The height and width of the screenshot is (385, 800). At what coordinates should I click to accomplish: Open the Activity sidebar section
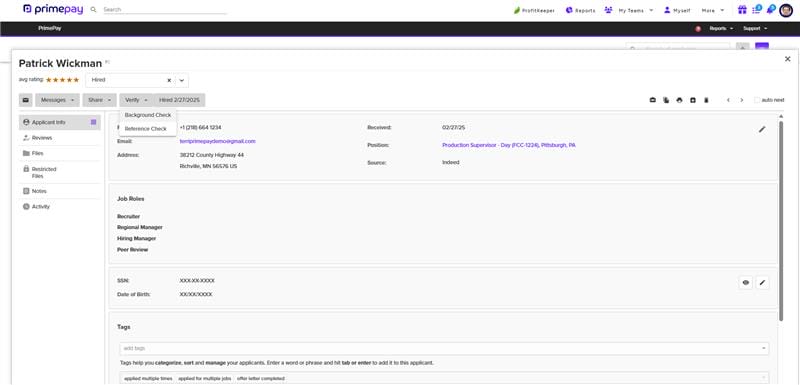pyautogui.click(x=60, y=207)
